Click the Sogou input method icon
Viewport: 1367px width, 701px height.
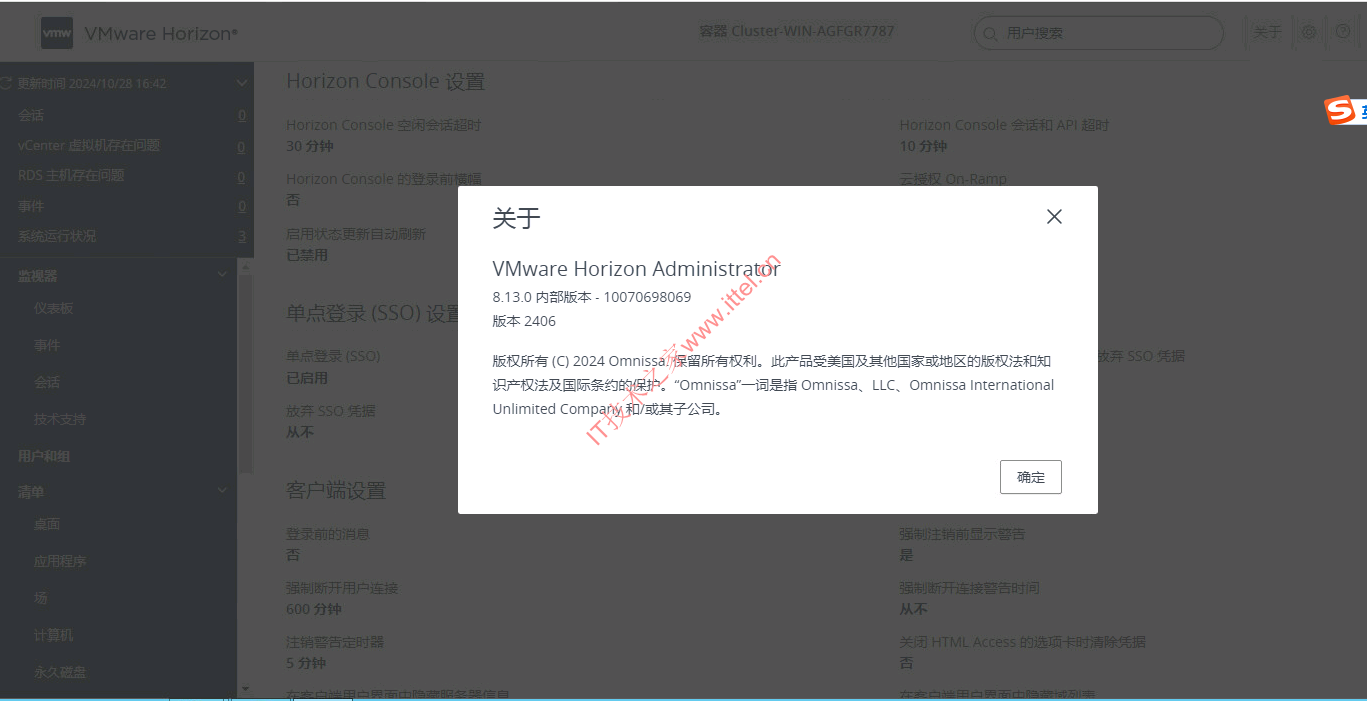pos(1339,111)
